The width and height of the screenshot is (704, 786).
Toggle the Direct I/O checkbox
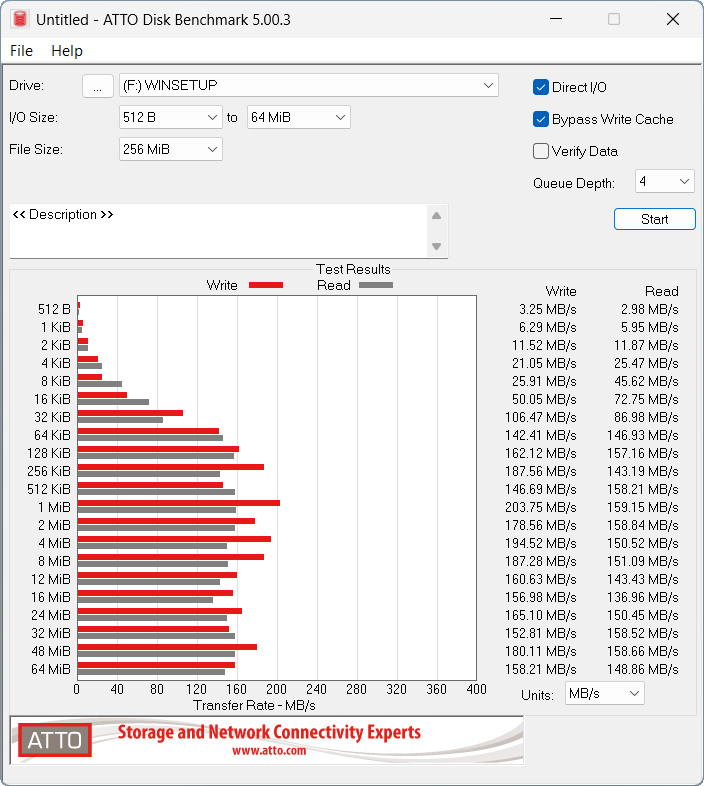pyautogui.click(x=541, y=87)
